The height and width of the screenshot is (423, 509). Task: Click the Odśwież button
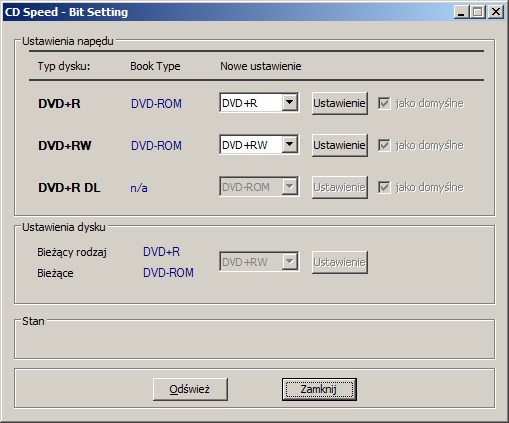click(x=190, y=389)
